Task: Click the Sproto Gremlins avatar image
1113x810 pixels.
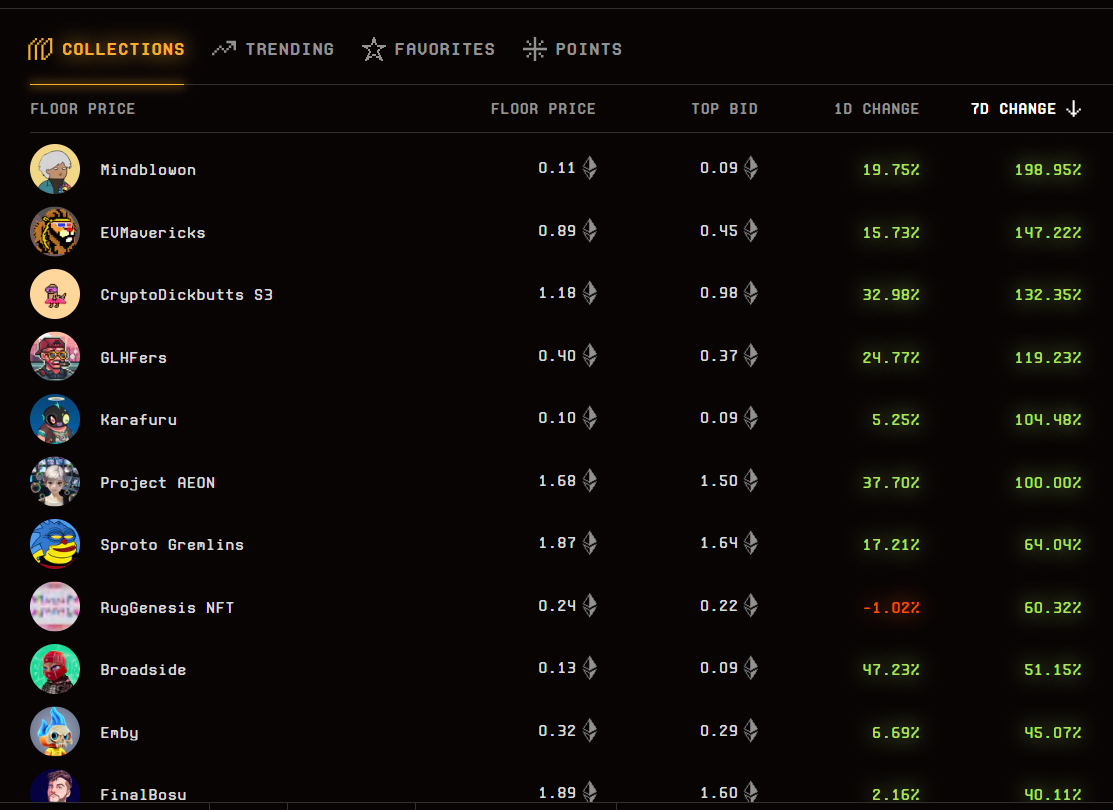Action: (x=55, y=544)
